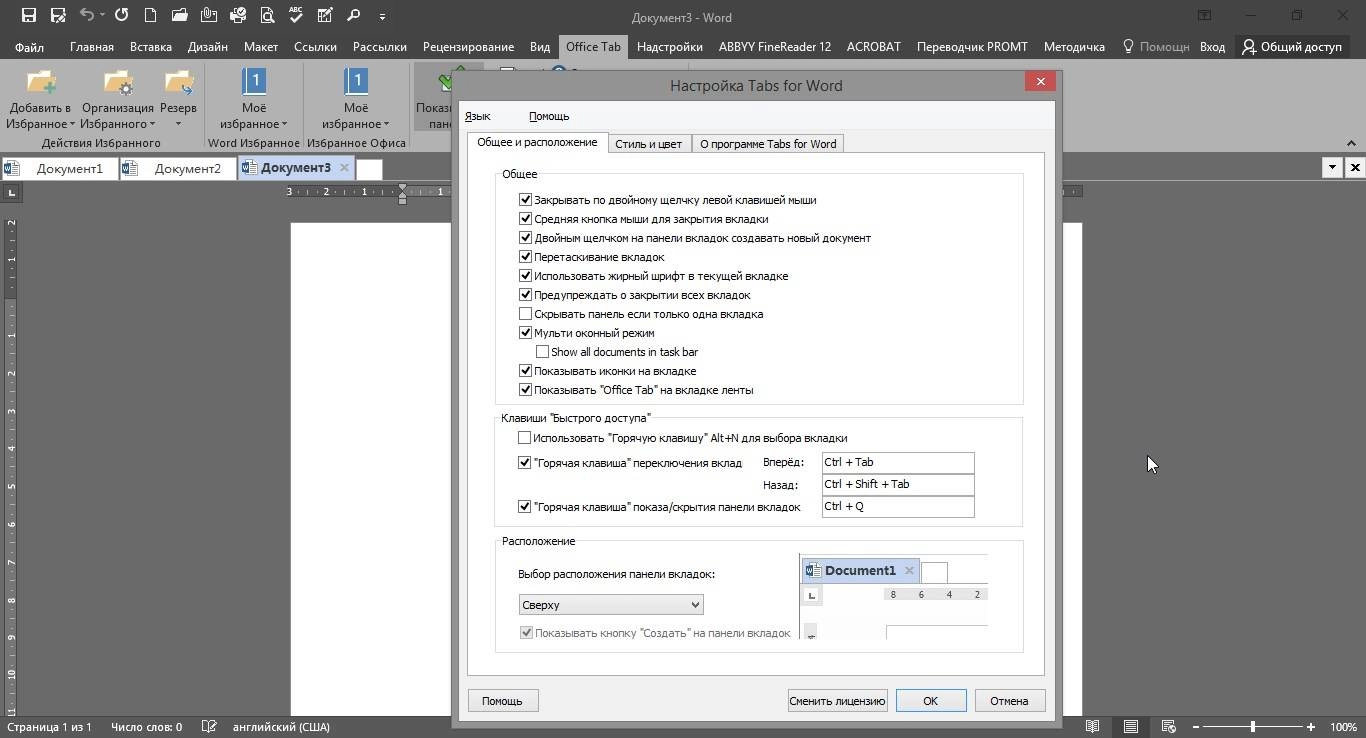Click the Undo arrow icon

(87, 16)
